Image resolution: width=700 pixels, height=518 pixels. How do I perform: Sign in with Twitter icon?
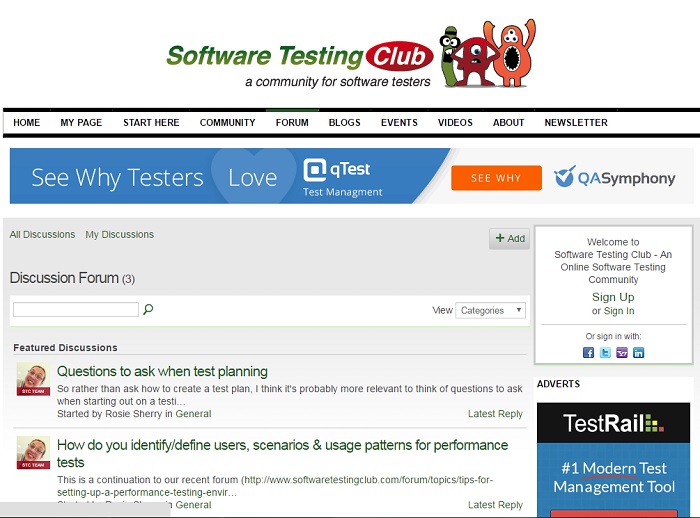[x=605, y=353]
